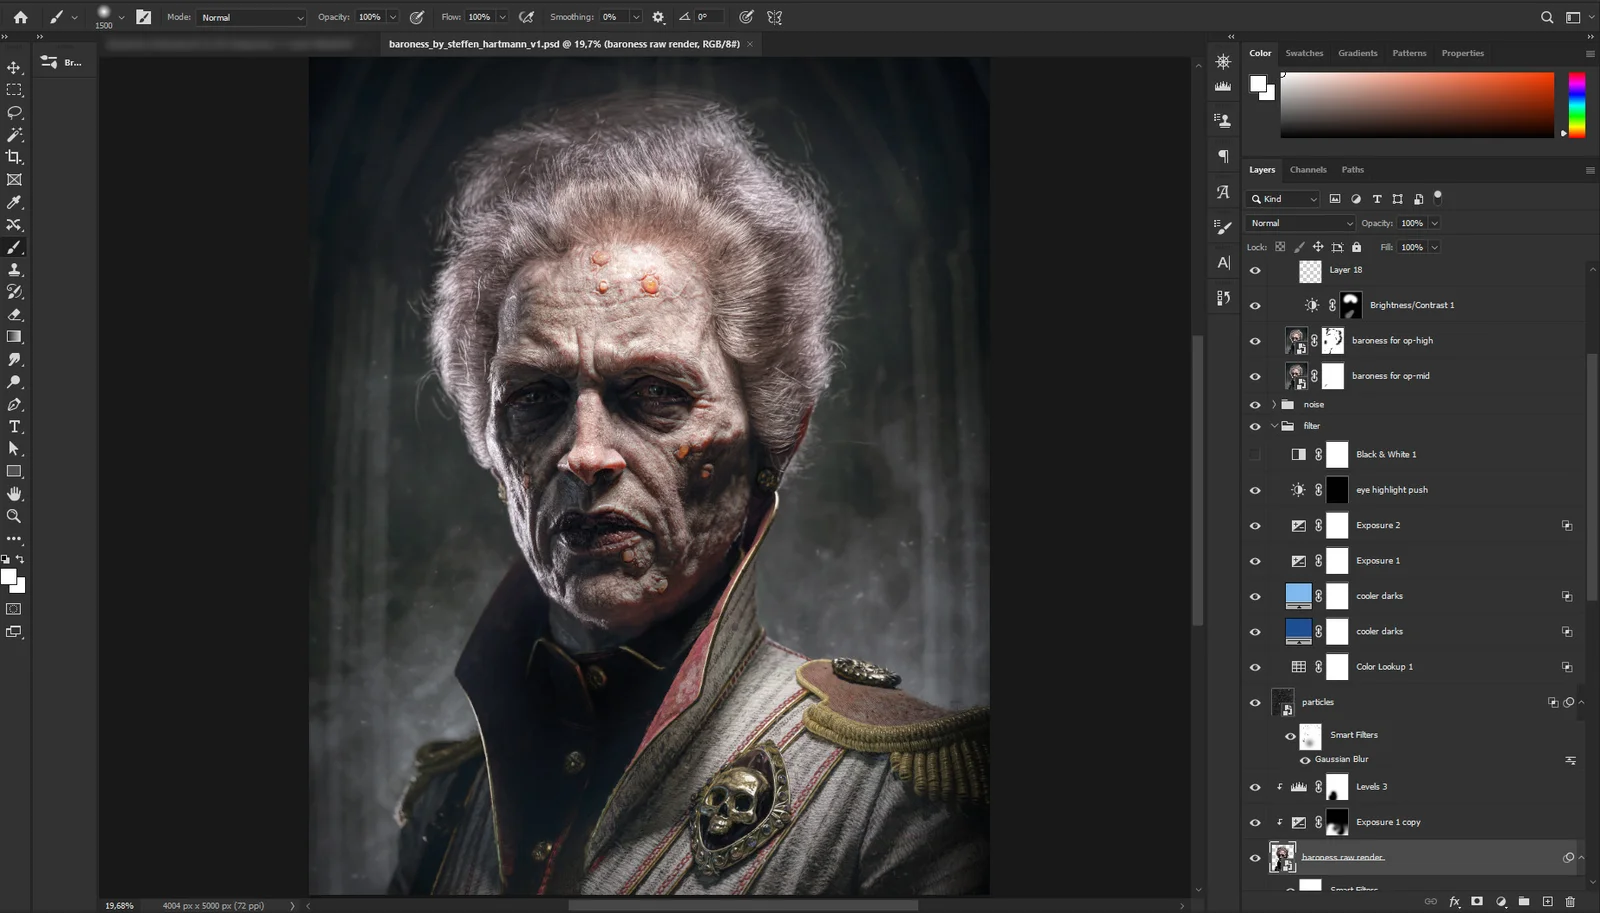Open the blend mode dropdown in Layers panel
This screenshot has width=1600, height=913.
[1299, 222]
